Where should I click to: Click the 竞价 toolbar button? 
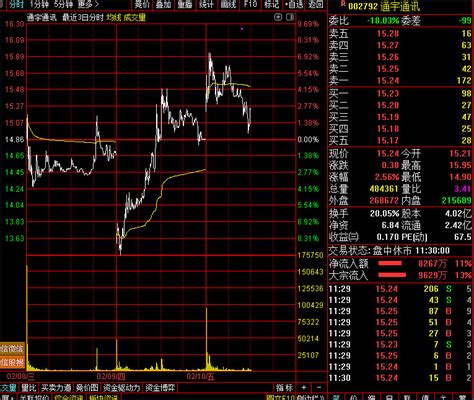tap(143, 4)
